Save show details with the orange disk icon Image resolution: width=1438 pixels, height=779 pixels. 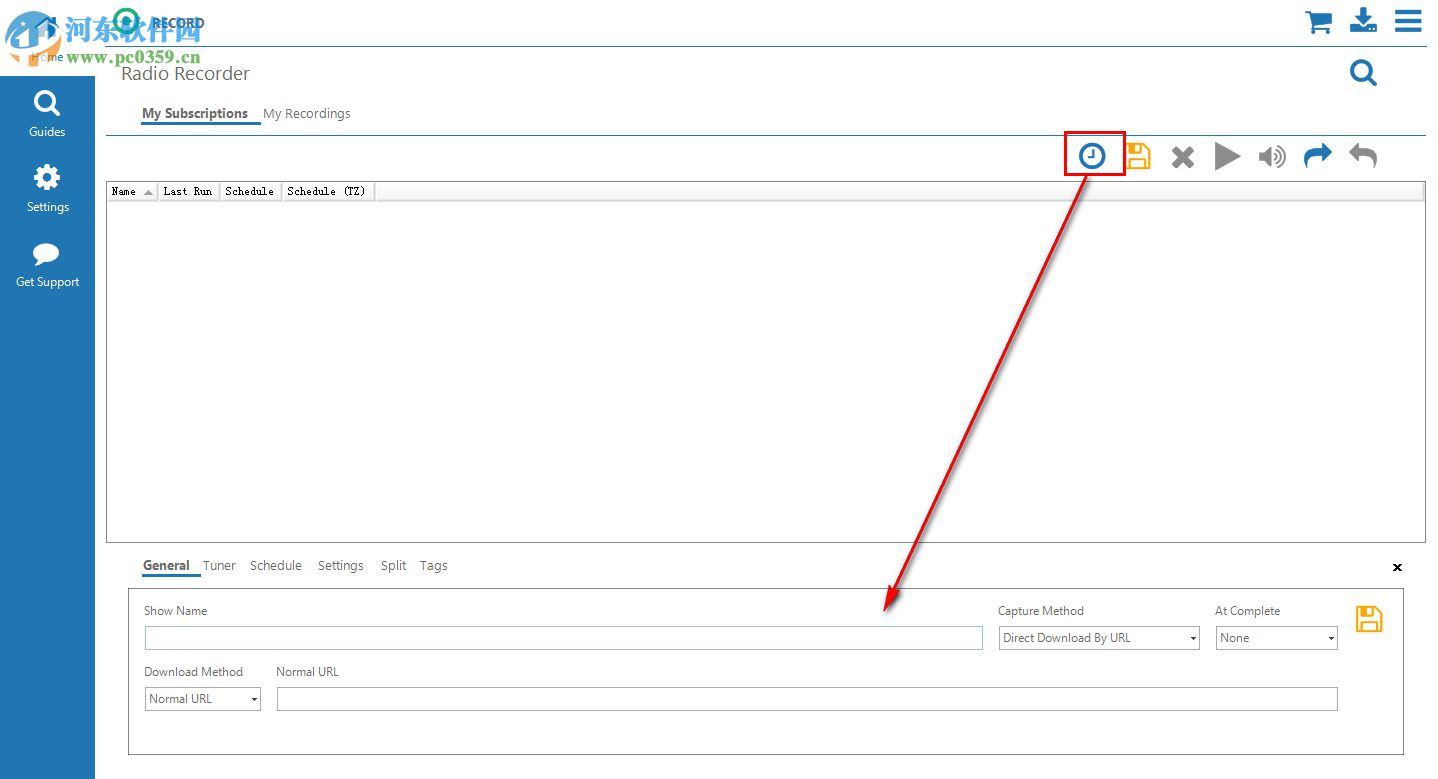click(1369, 619)
